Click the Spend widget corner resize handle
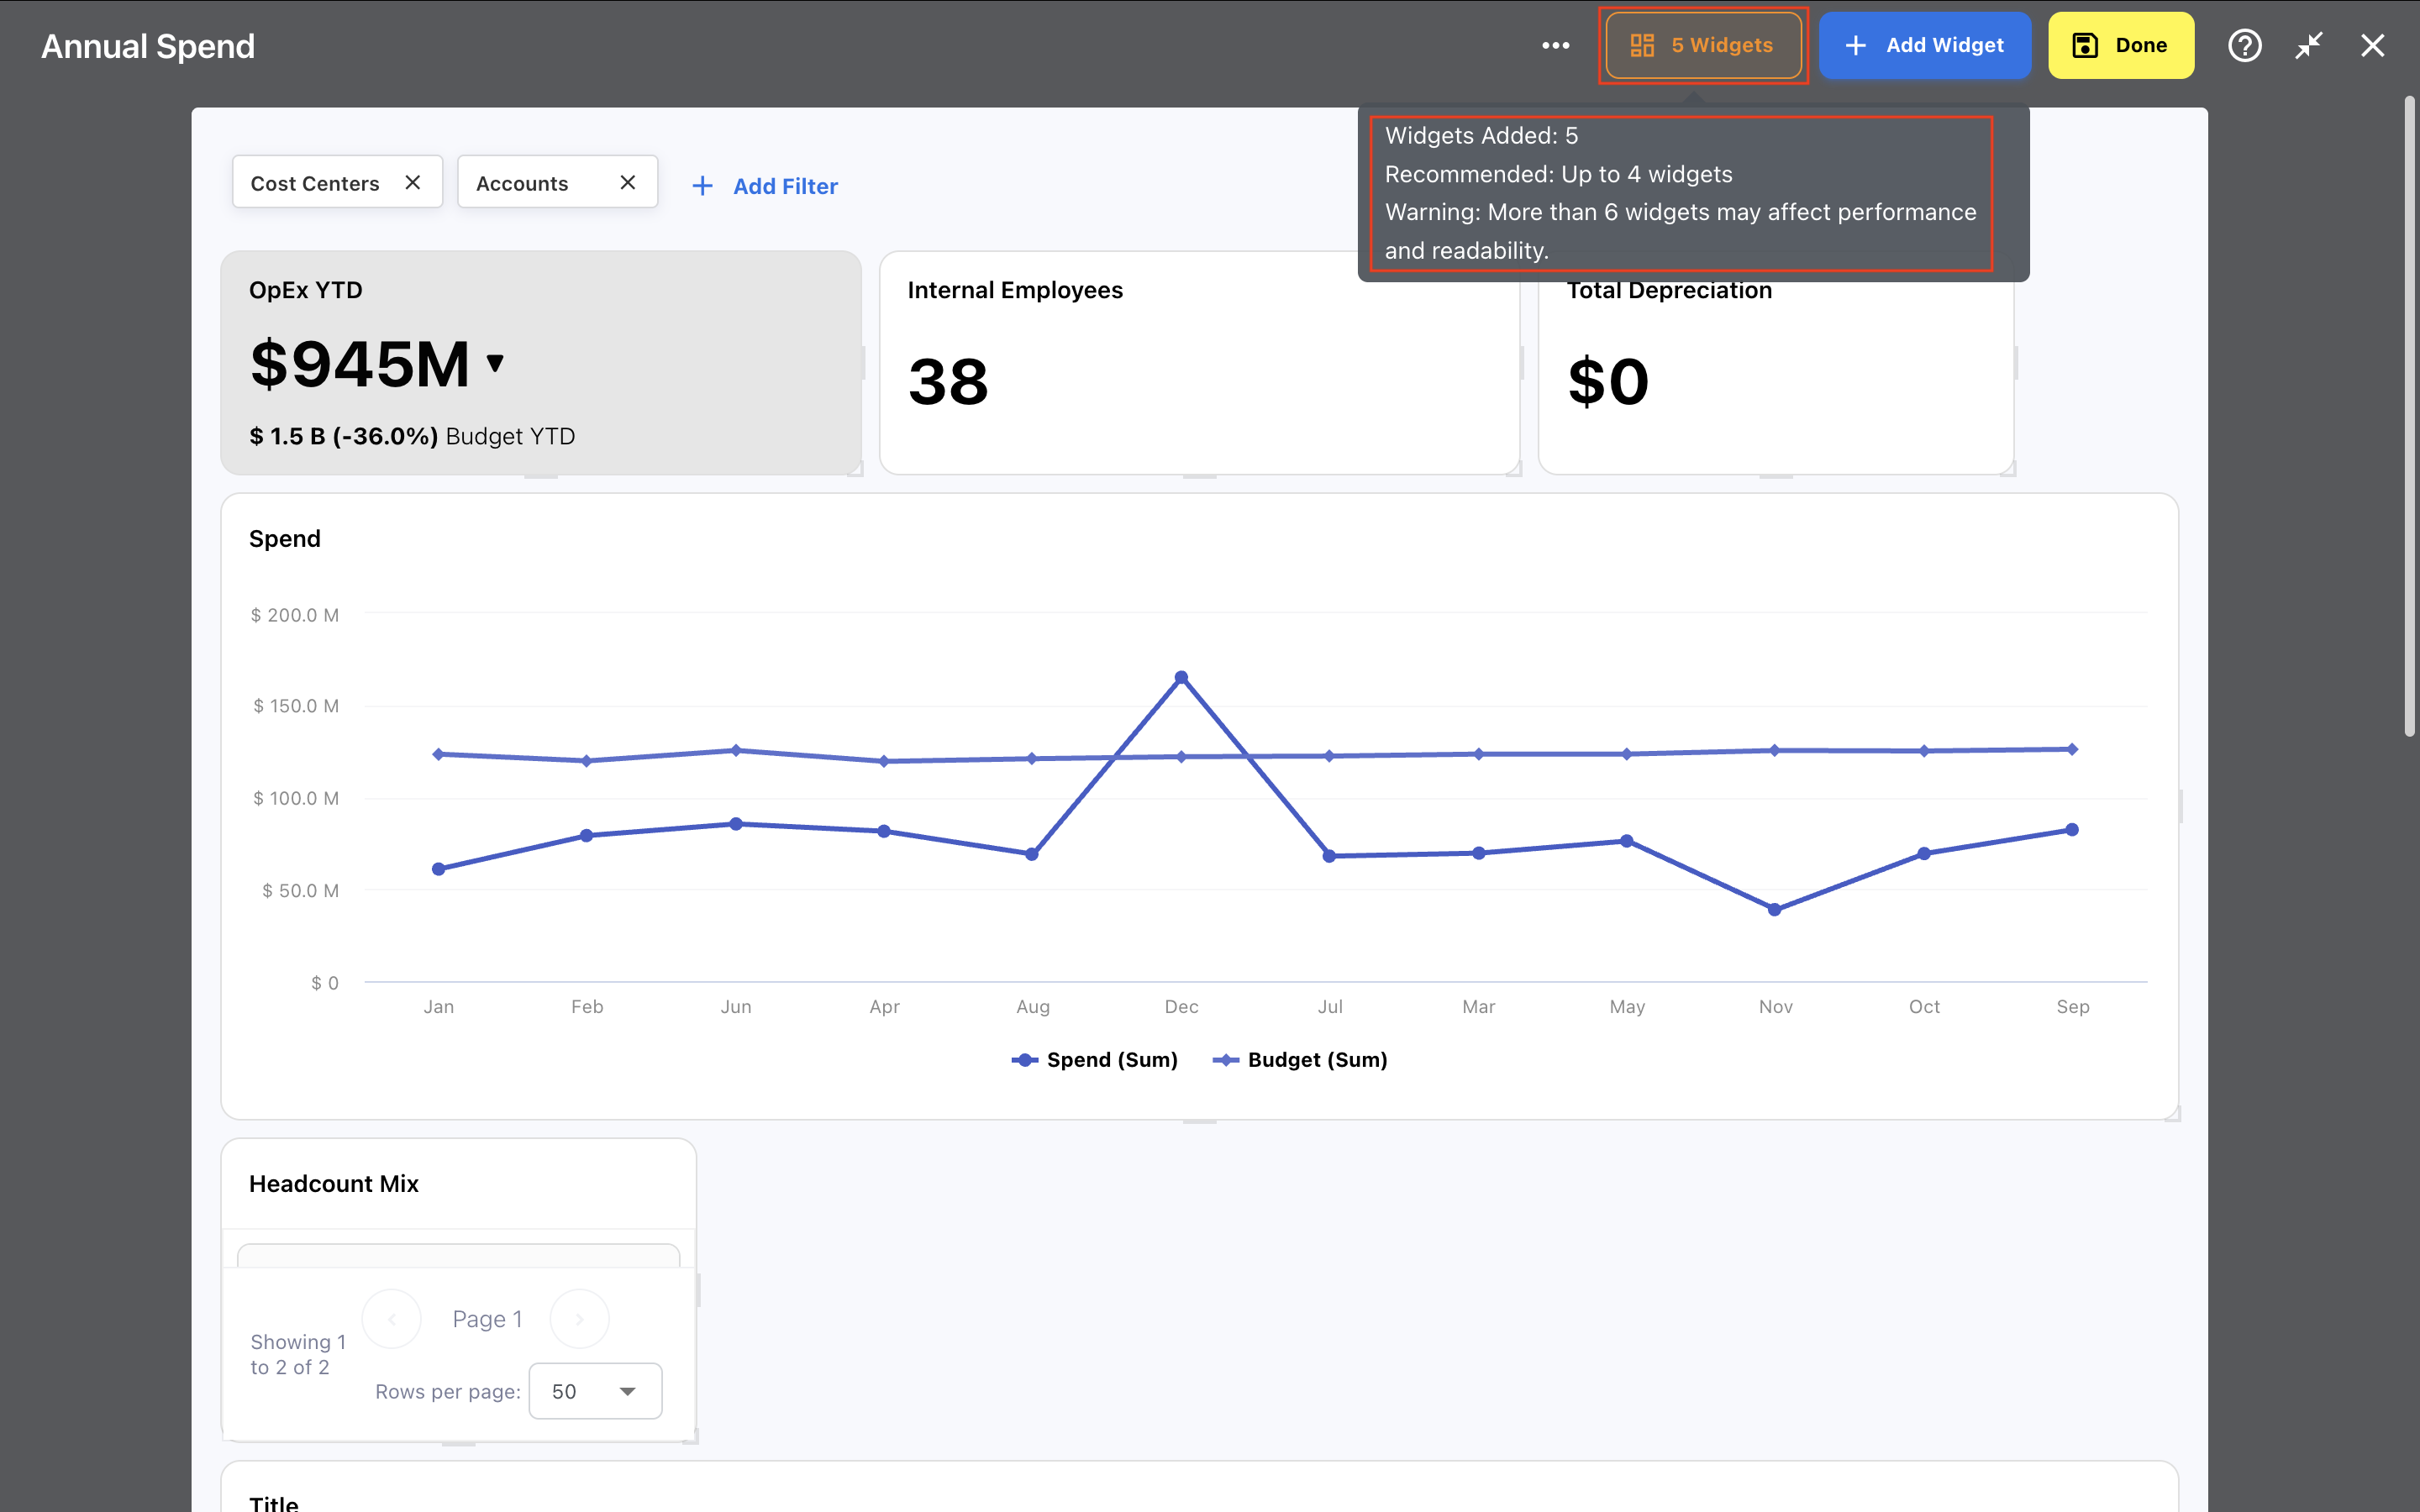This screenshot has height=1512, width=2420. 2172,1114
